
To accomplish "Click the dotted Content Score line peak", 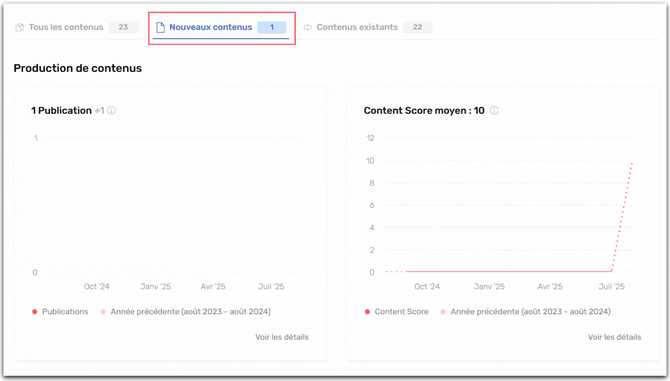I will [632, 163].
